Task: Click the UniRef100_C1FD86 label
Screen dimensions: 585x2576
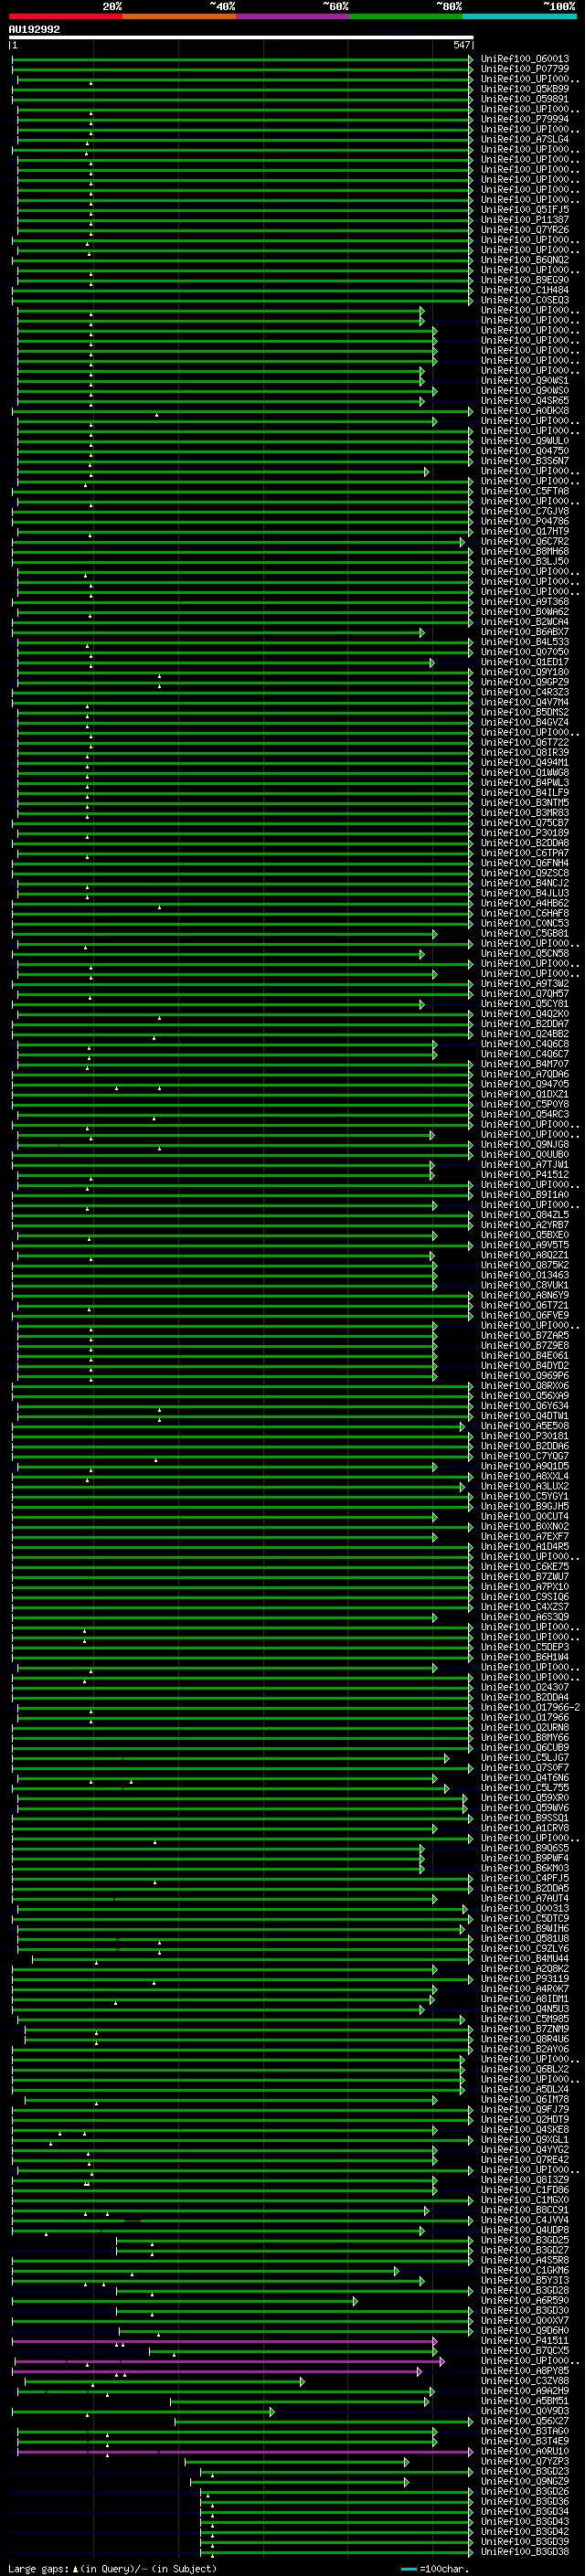Action: pos(525,2189)
